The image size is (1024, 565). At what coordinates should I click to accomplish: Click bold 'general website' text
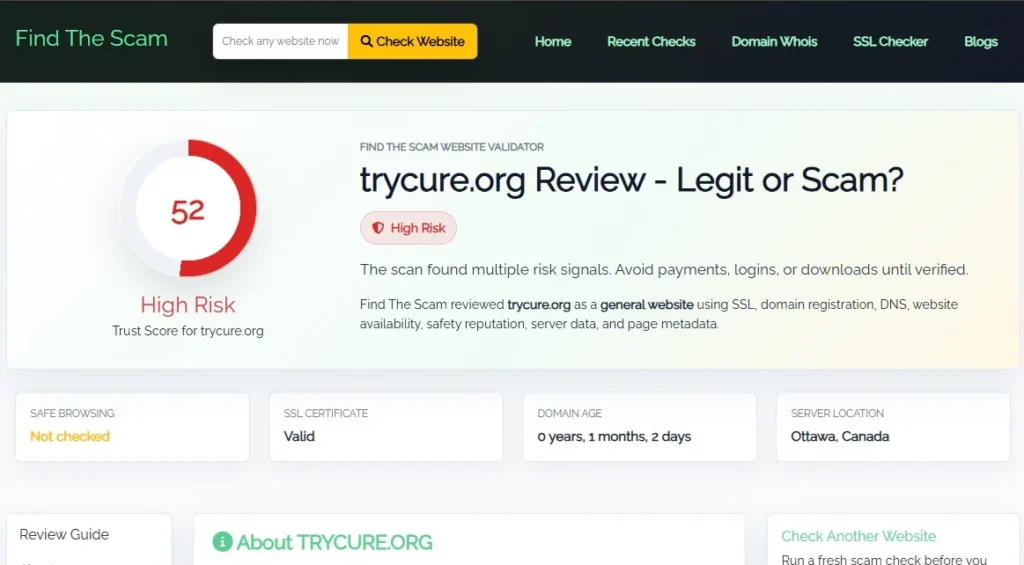pyautogui.click(x=647, y=304)
